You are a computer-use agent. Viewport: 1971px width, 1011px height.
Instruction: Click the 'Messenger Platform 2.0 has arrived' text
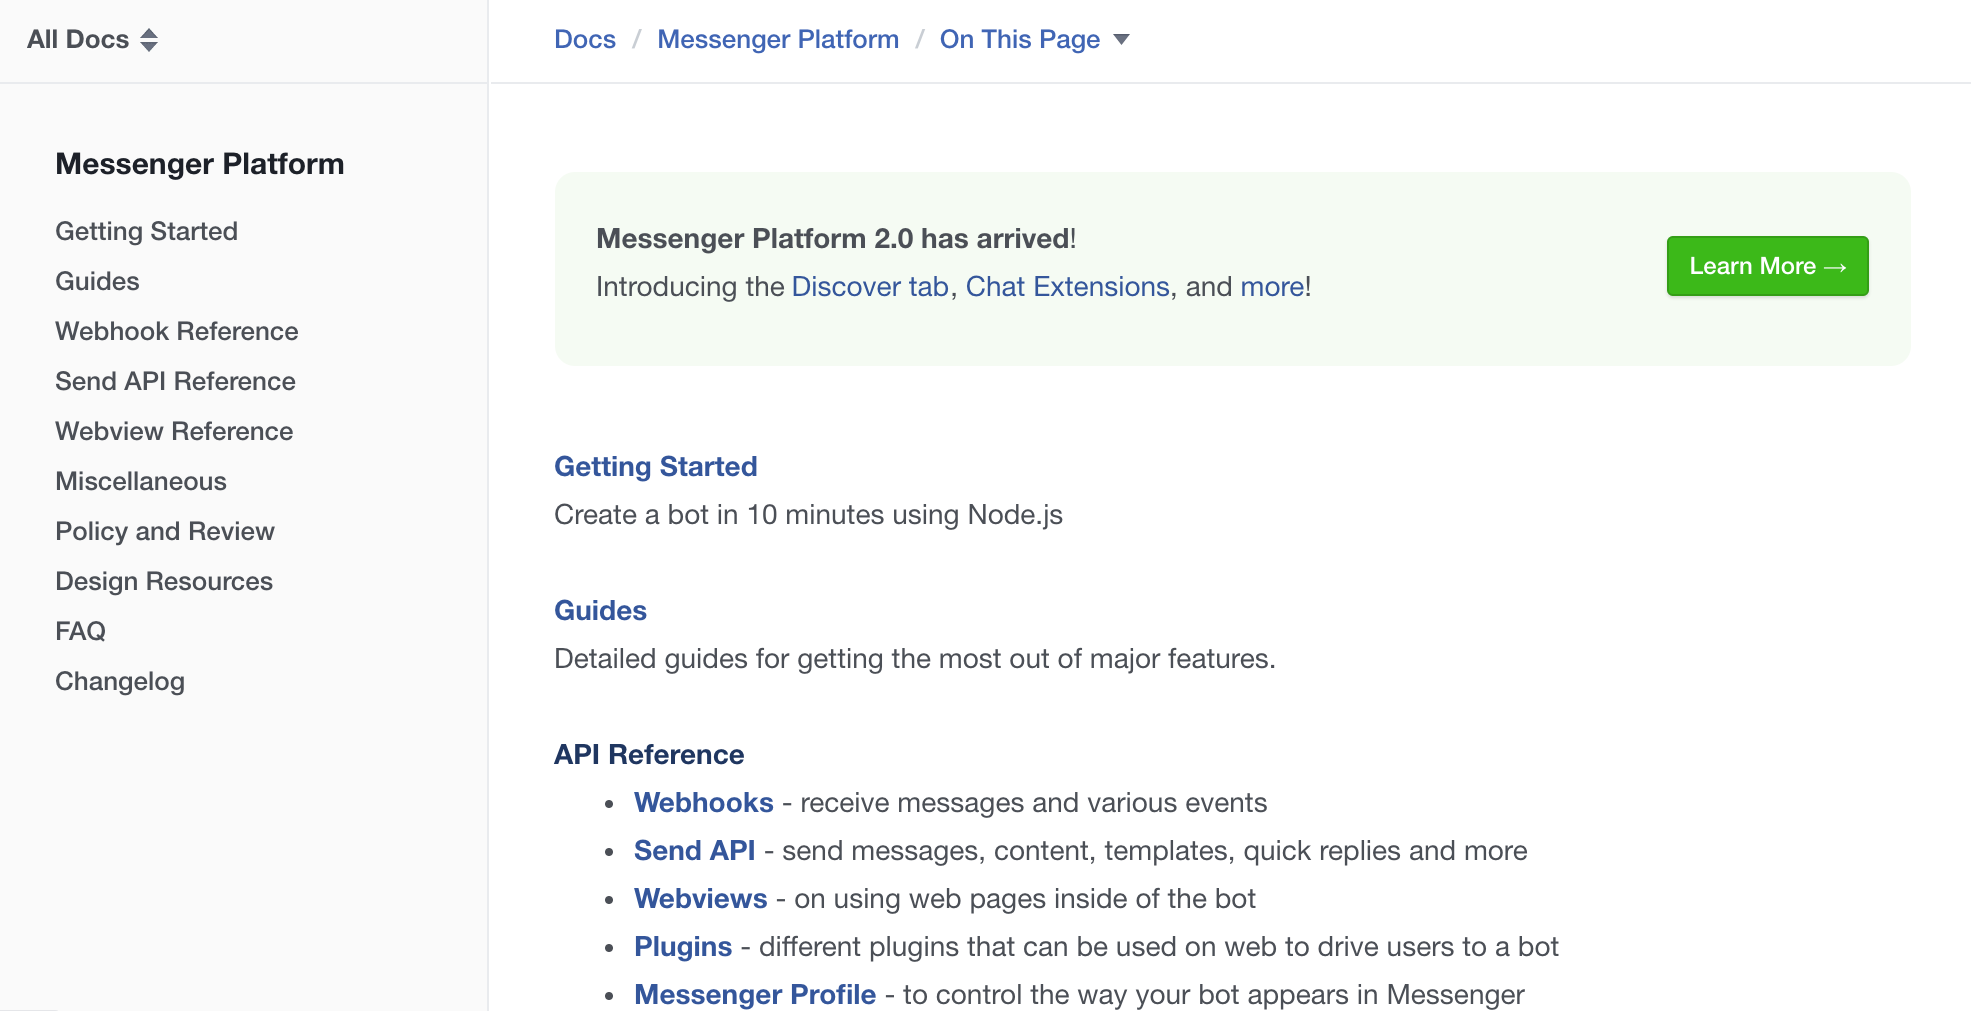point(836,239)
